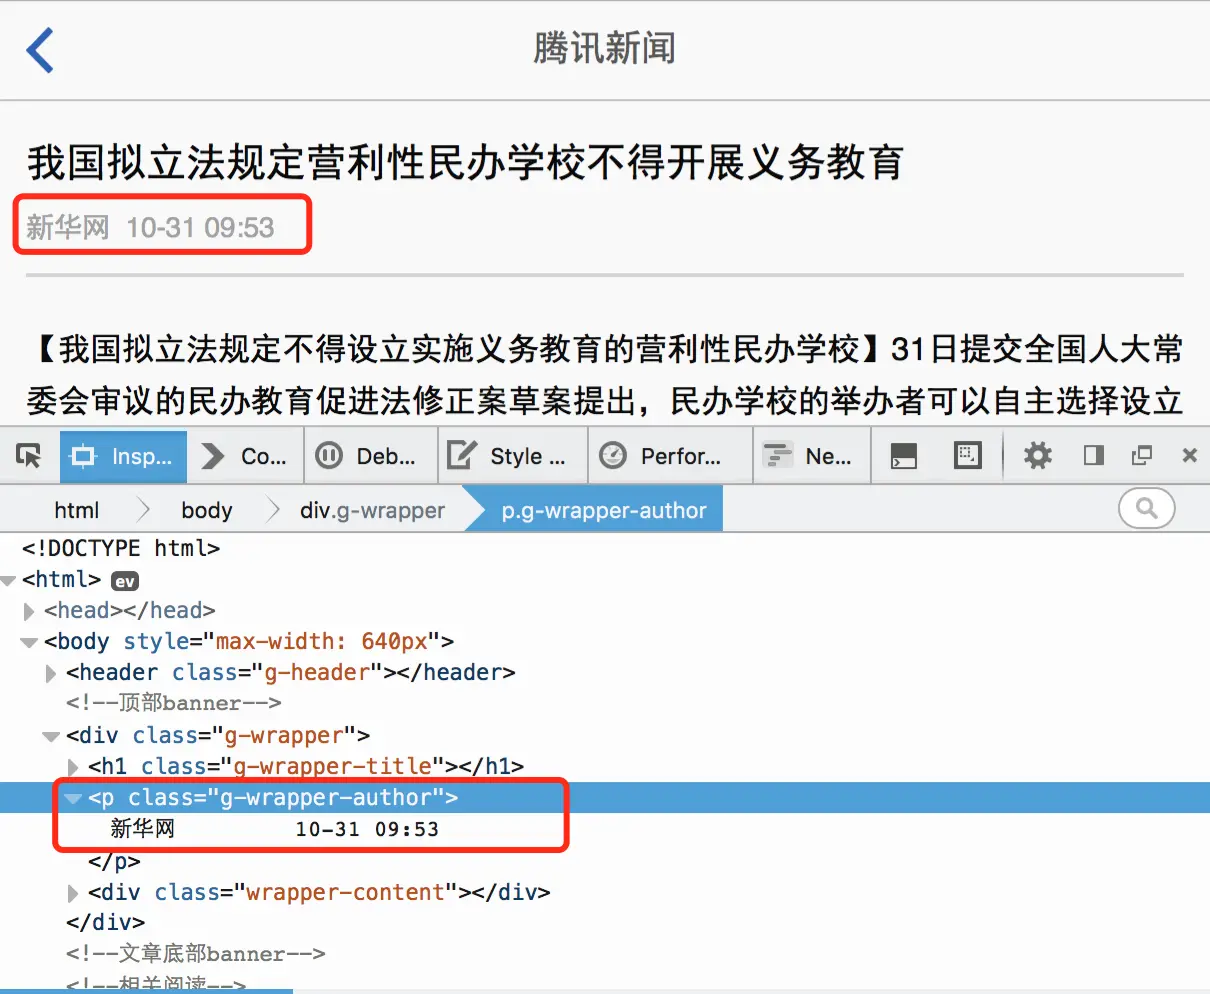Collapse the body node
Viewport: 1210px width, 994px height.
pyautogui.click(x=30, y=642)
